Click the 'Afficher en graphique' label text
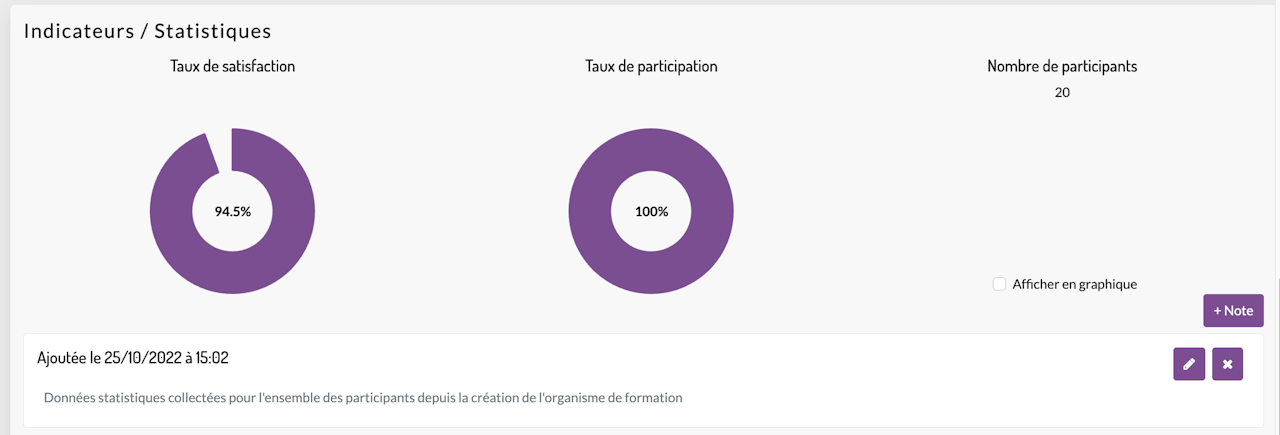This screenshot has width=1280, height=435. (1074, 284)
